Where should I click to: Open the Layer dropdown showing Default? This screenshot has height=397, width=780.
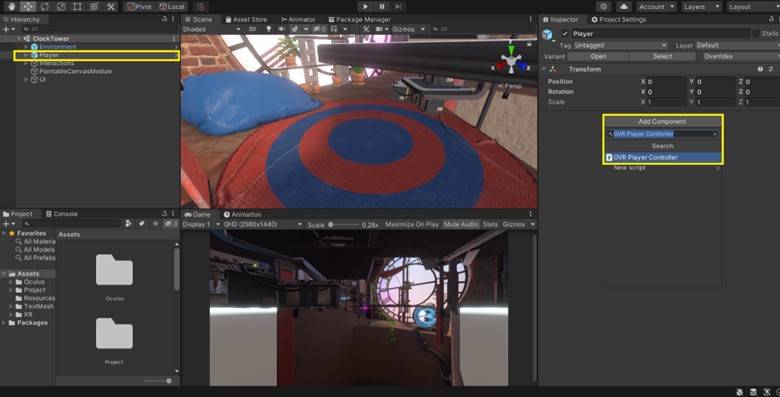[737, 45]
